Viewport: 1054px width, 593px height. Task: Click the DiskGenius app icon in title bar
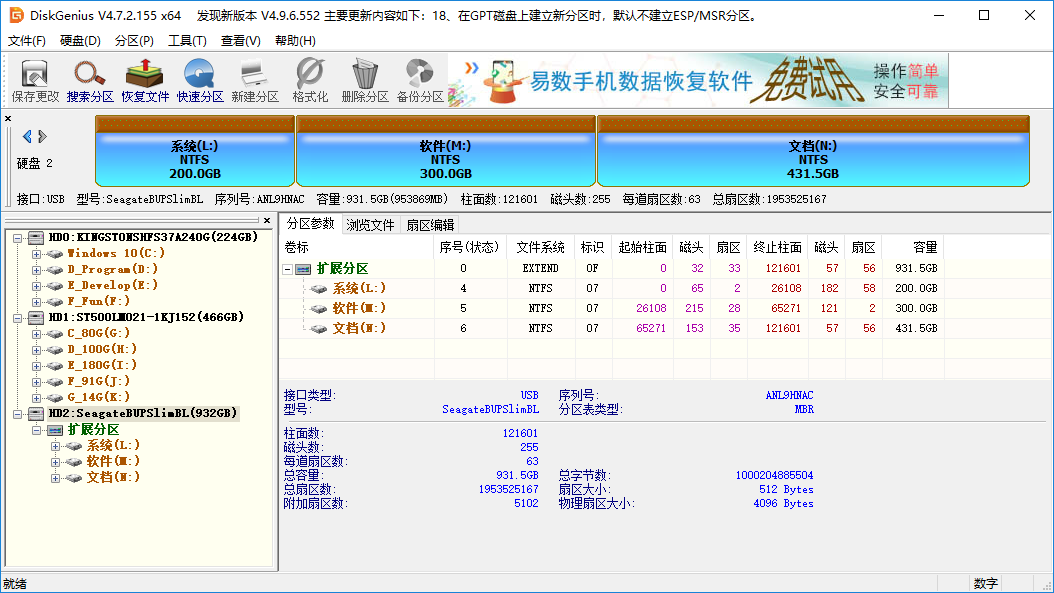tap(16, 15)
